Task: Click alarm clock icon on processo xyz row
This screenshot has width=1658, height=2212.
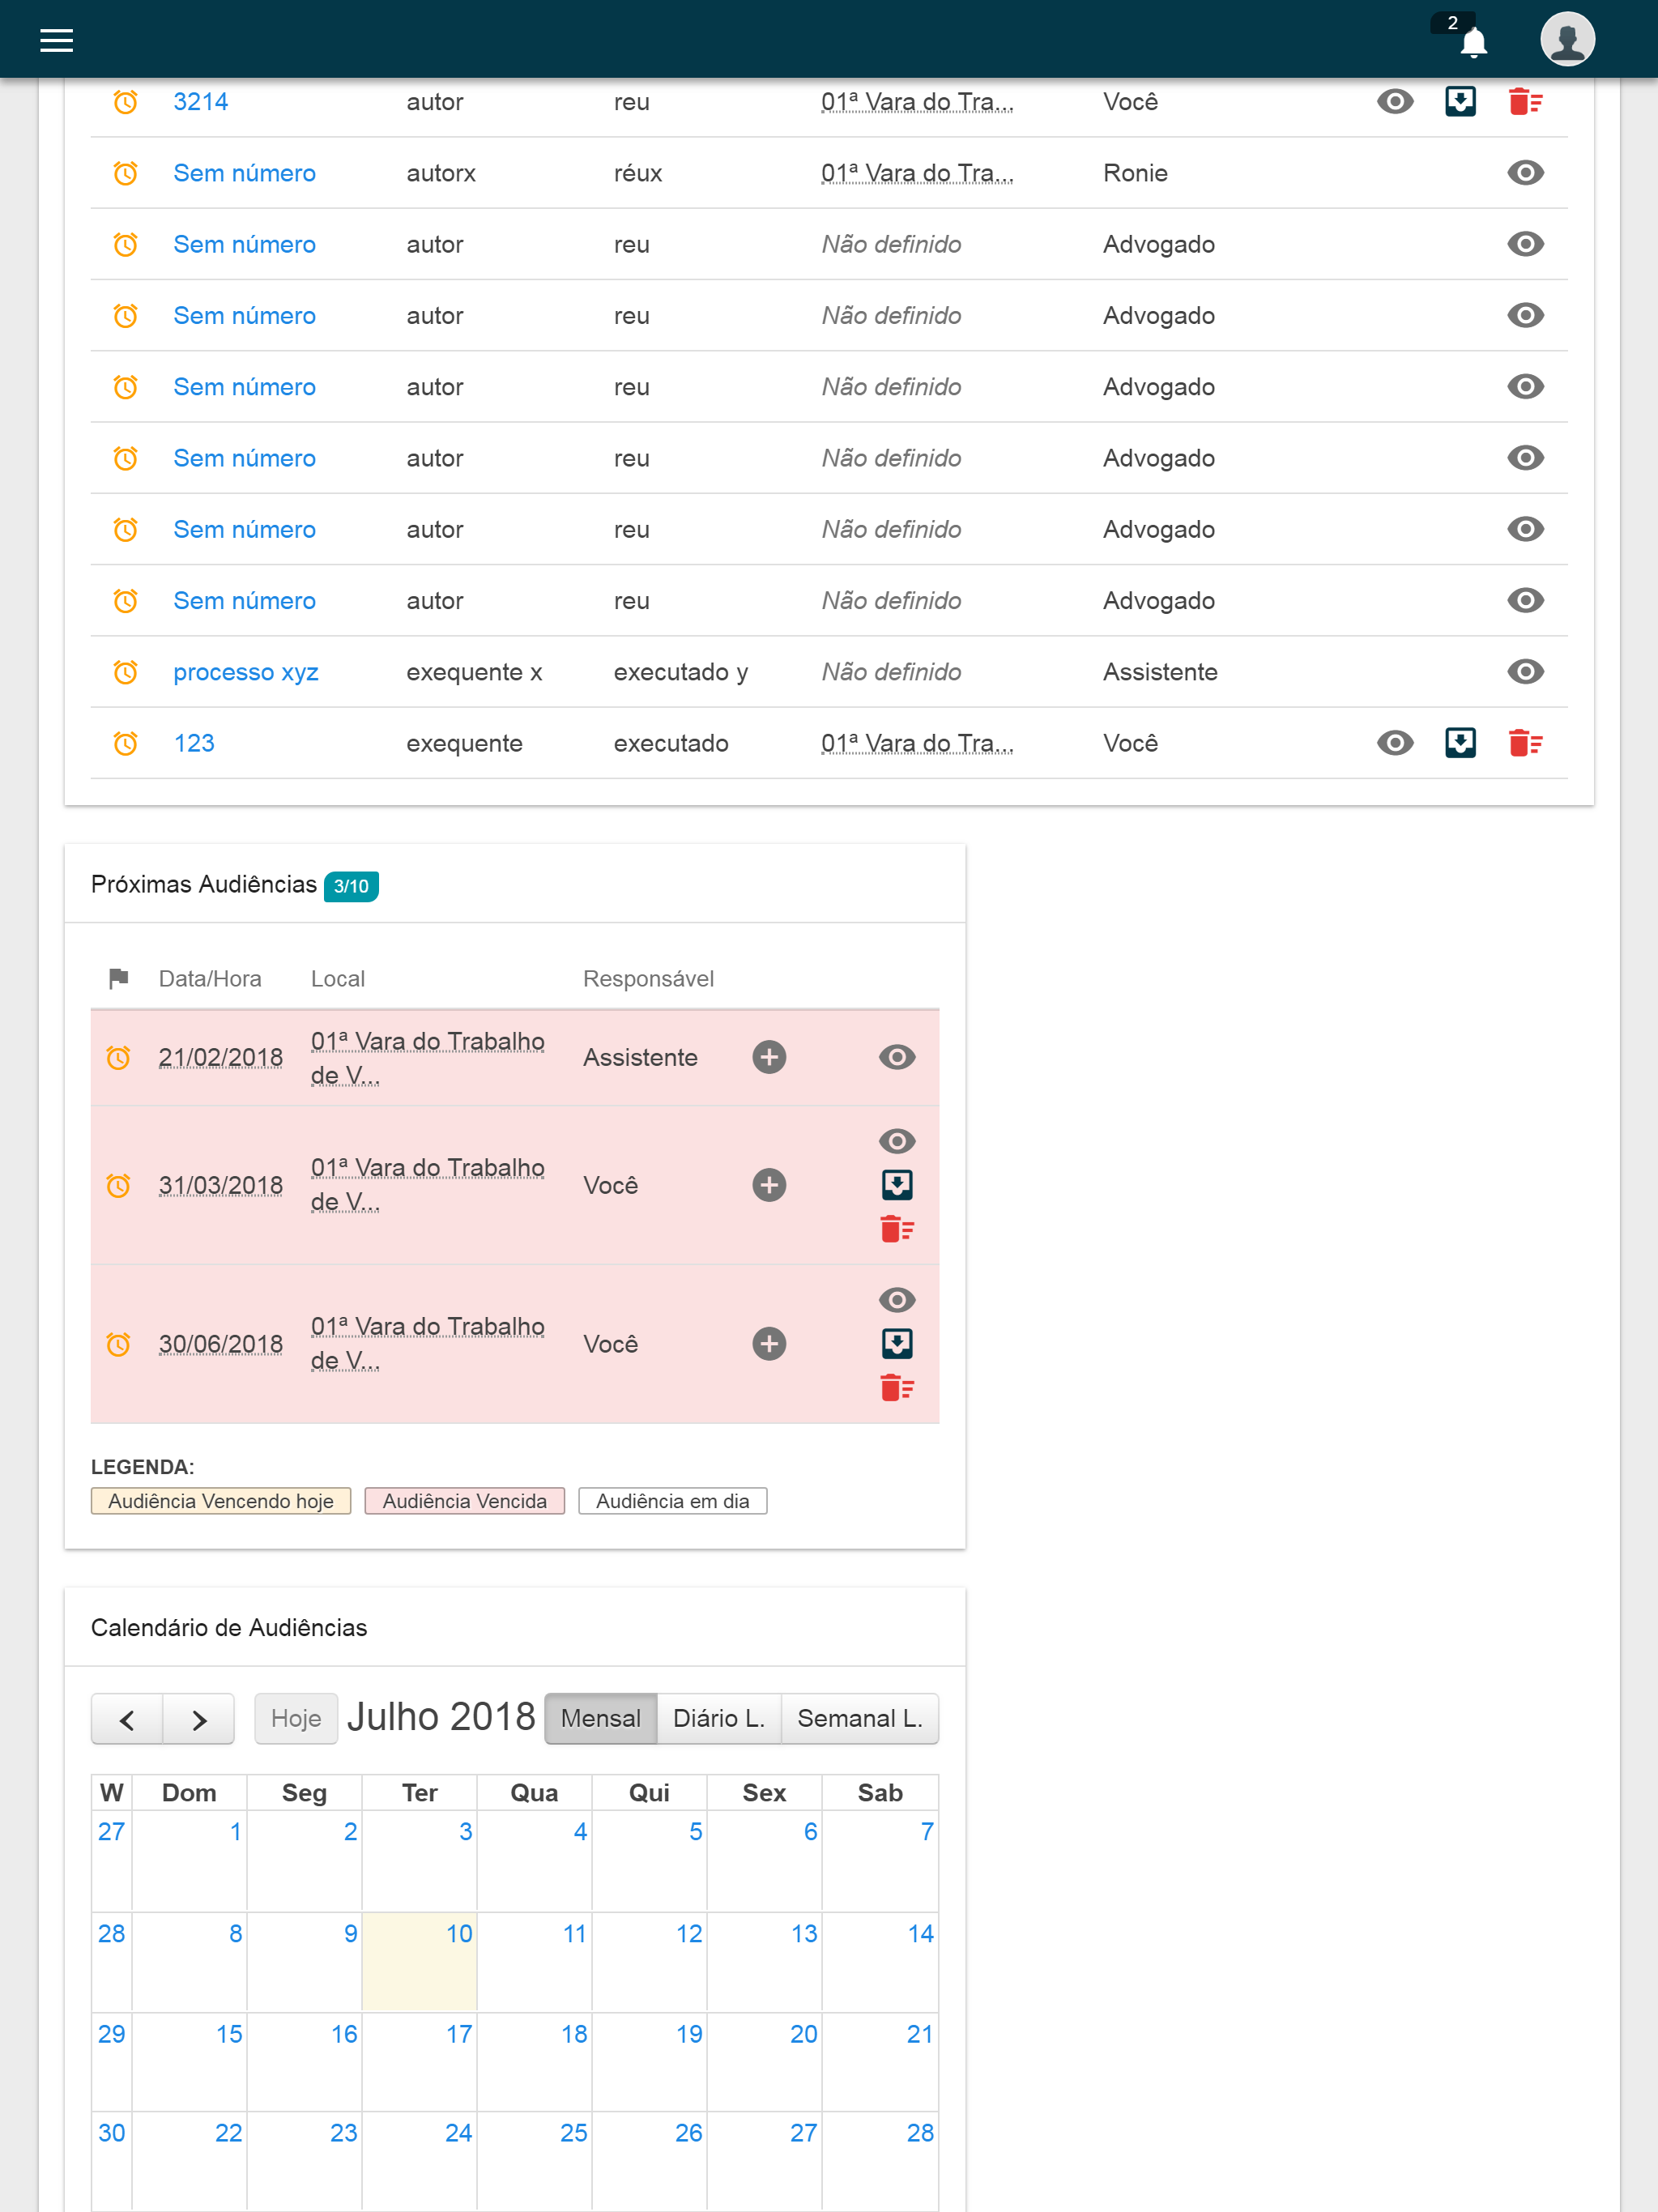Action: tap(125, 672)
